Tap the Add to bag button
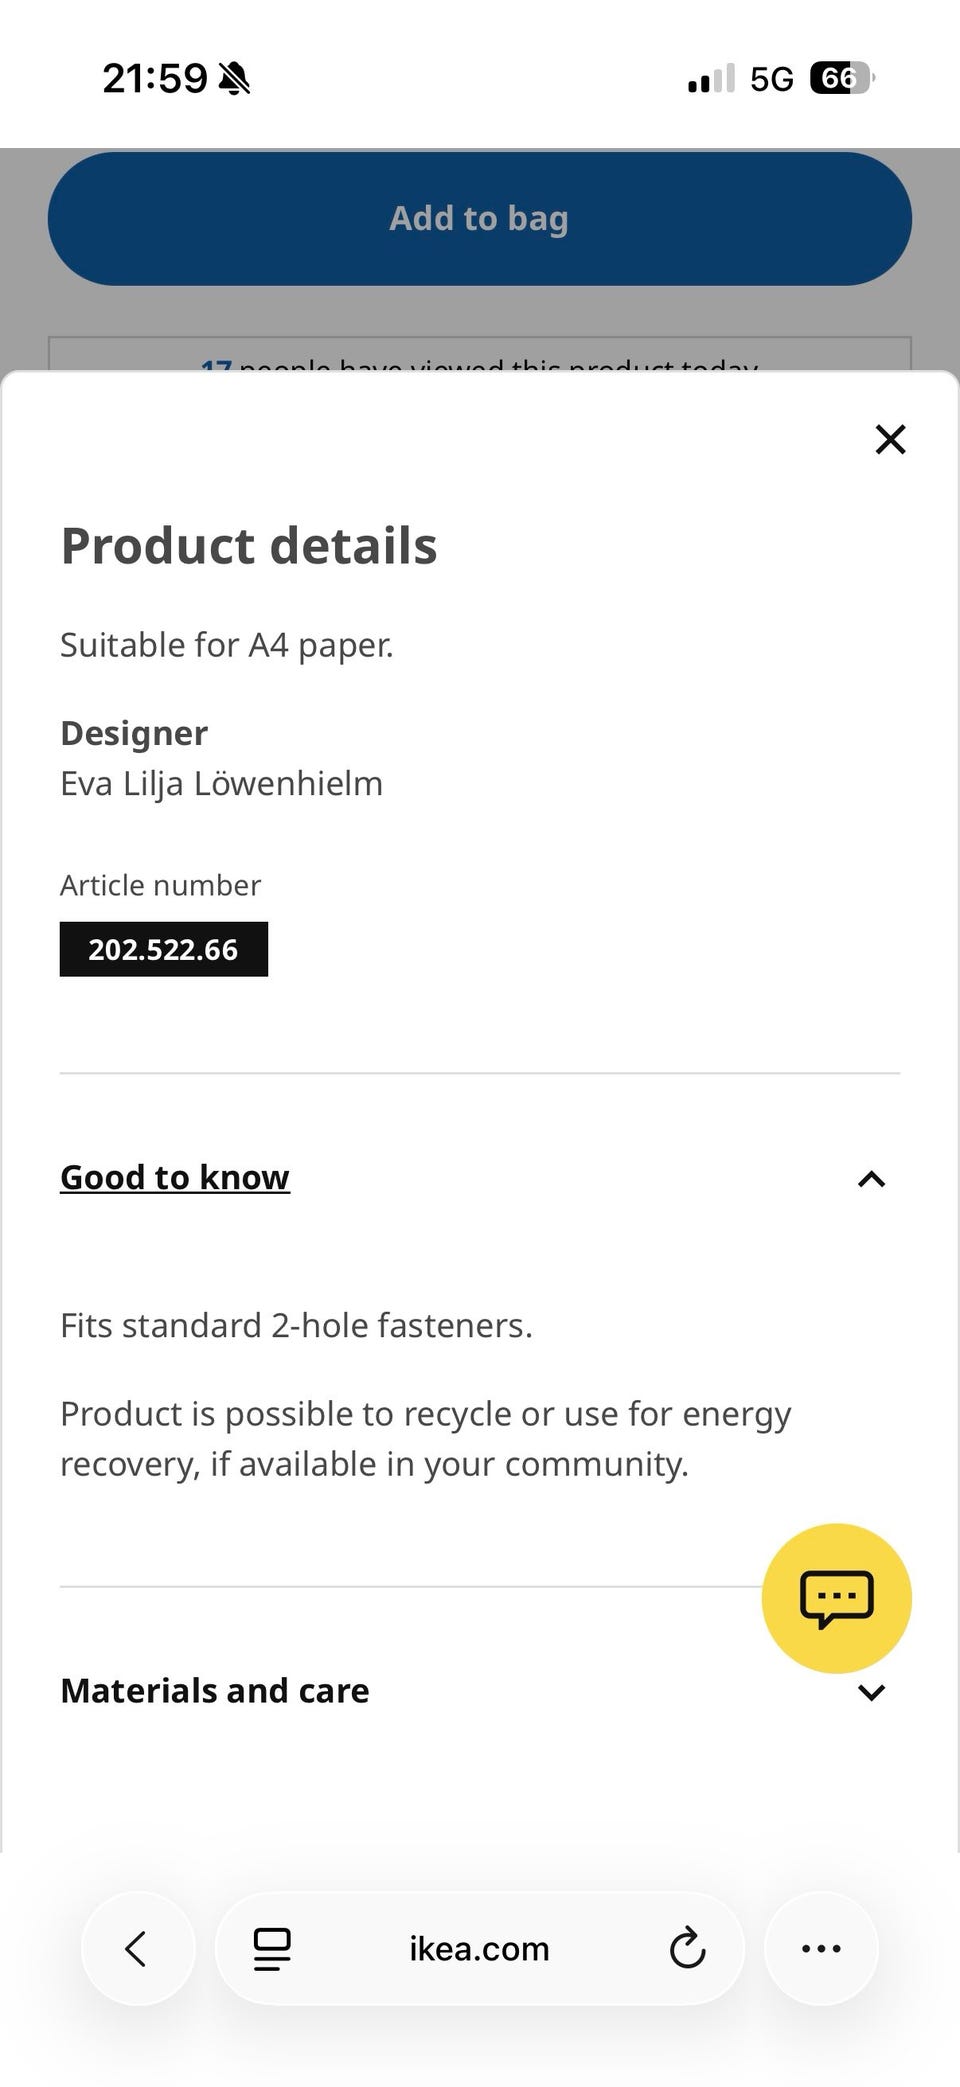Screen dimensions: 960x2087 (x=479, y=218)
